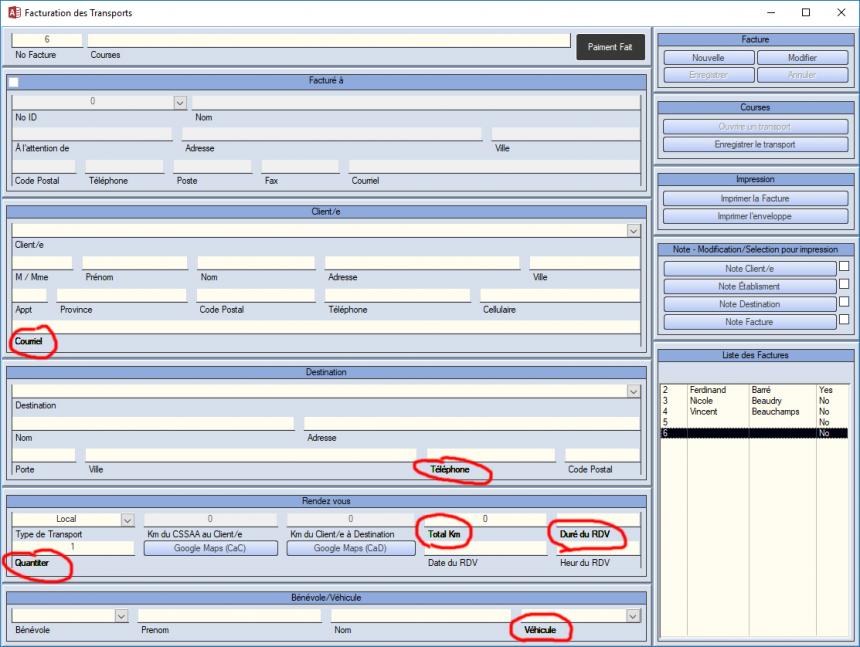Image resolution: width=860 pixels, height=647 pixels.
Task: Click the Access application icon in title bar
Action: pos(13,13)
